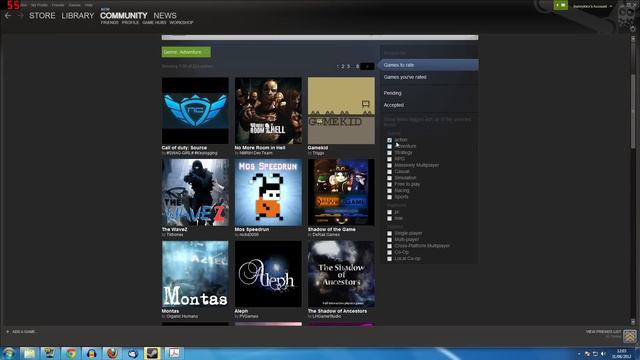Open the Aleph game thumbnail
Screen dimensions: 640x360
click(268, 274)
